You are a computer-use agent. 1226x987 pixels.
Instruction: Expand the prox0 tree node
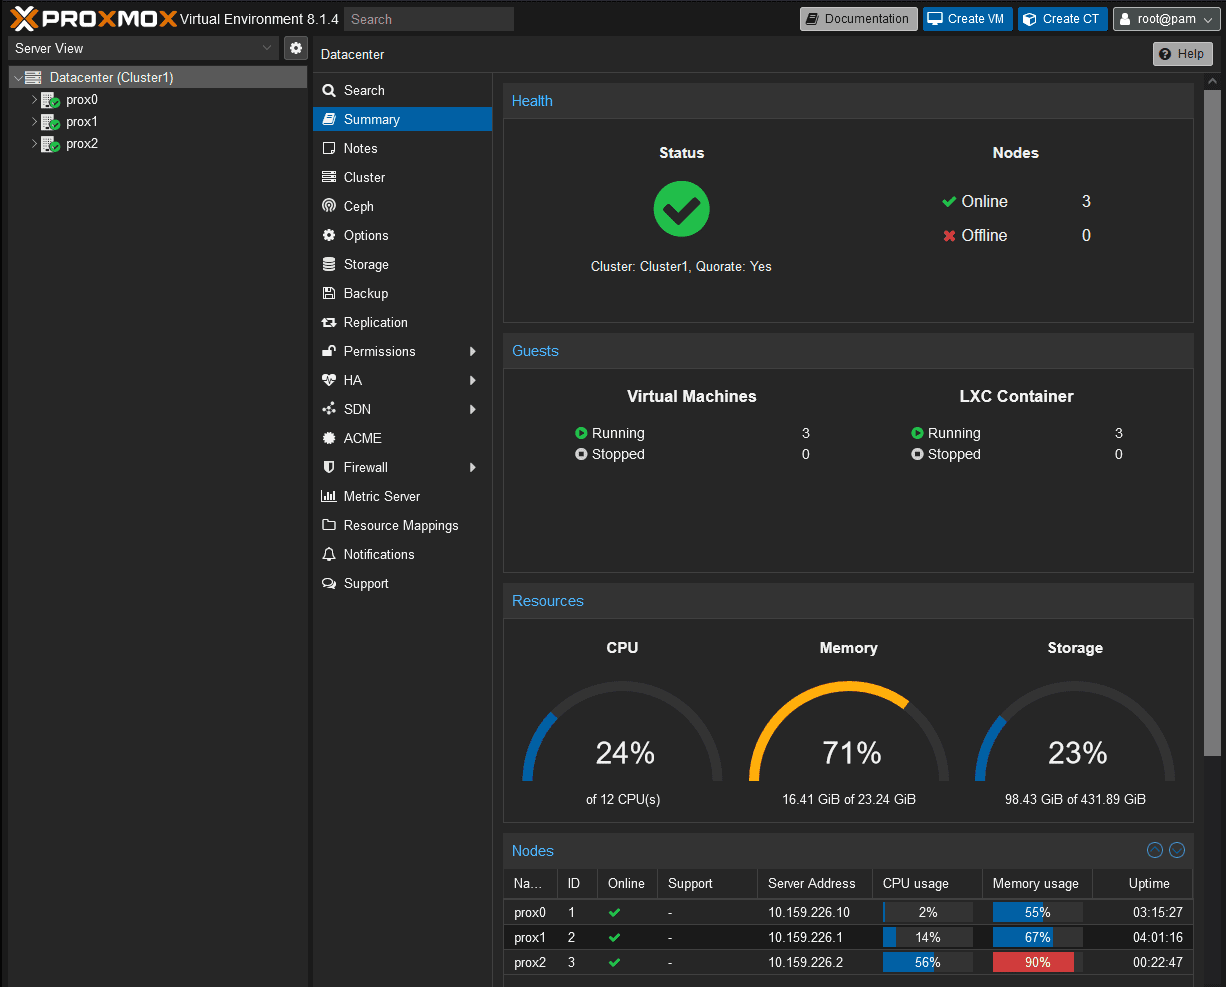34,100
